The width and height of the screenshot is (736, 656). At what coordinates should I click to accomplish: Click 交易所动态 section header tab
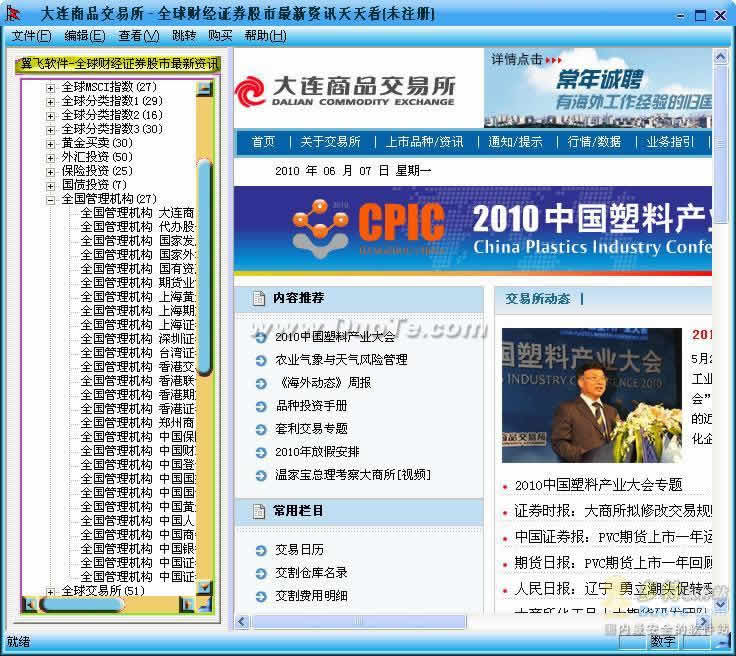[538, 299]
